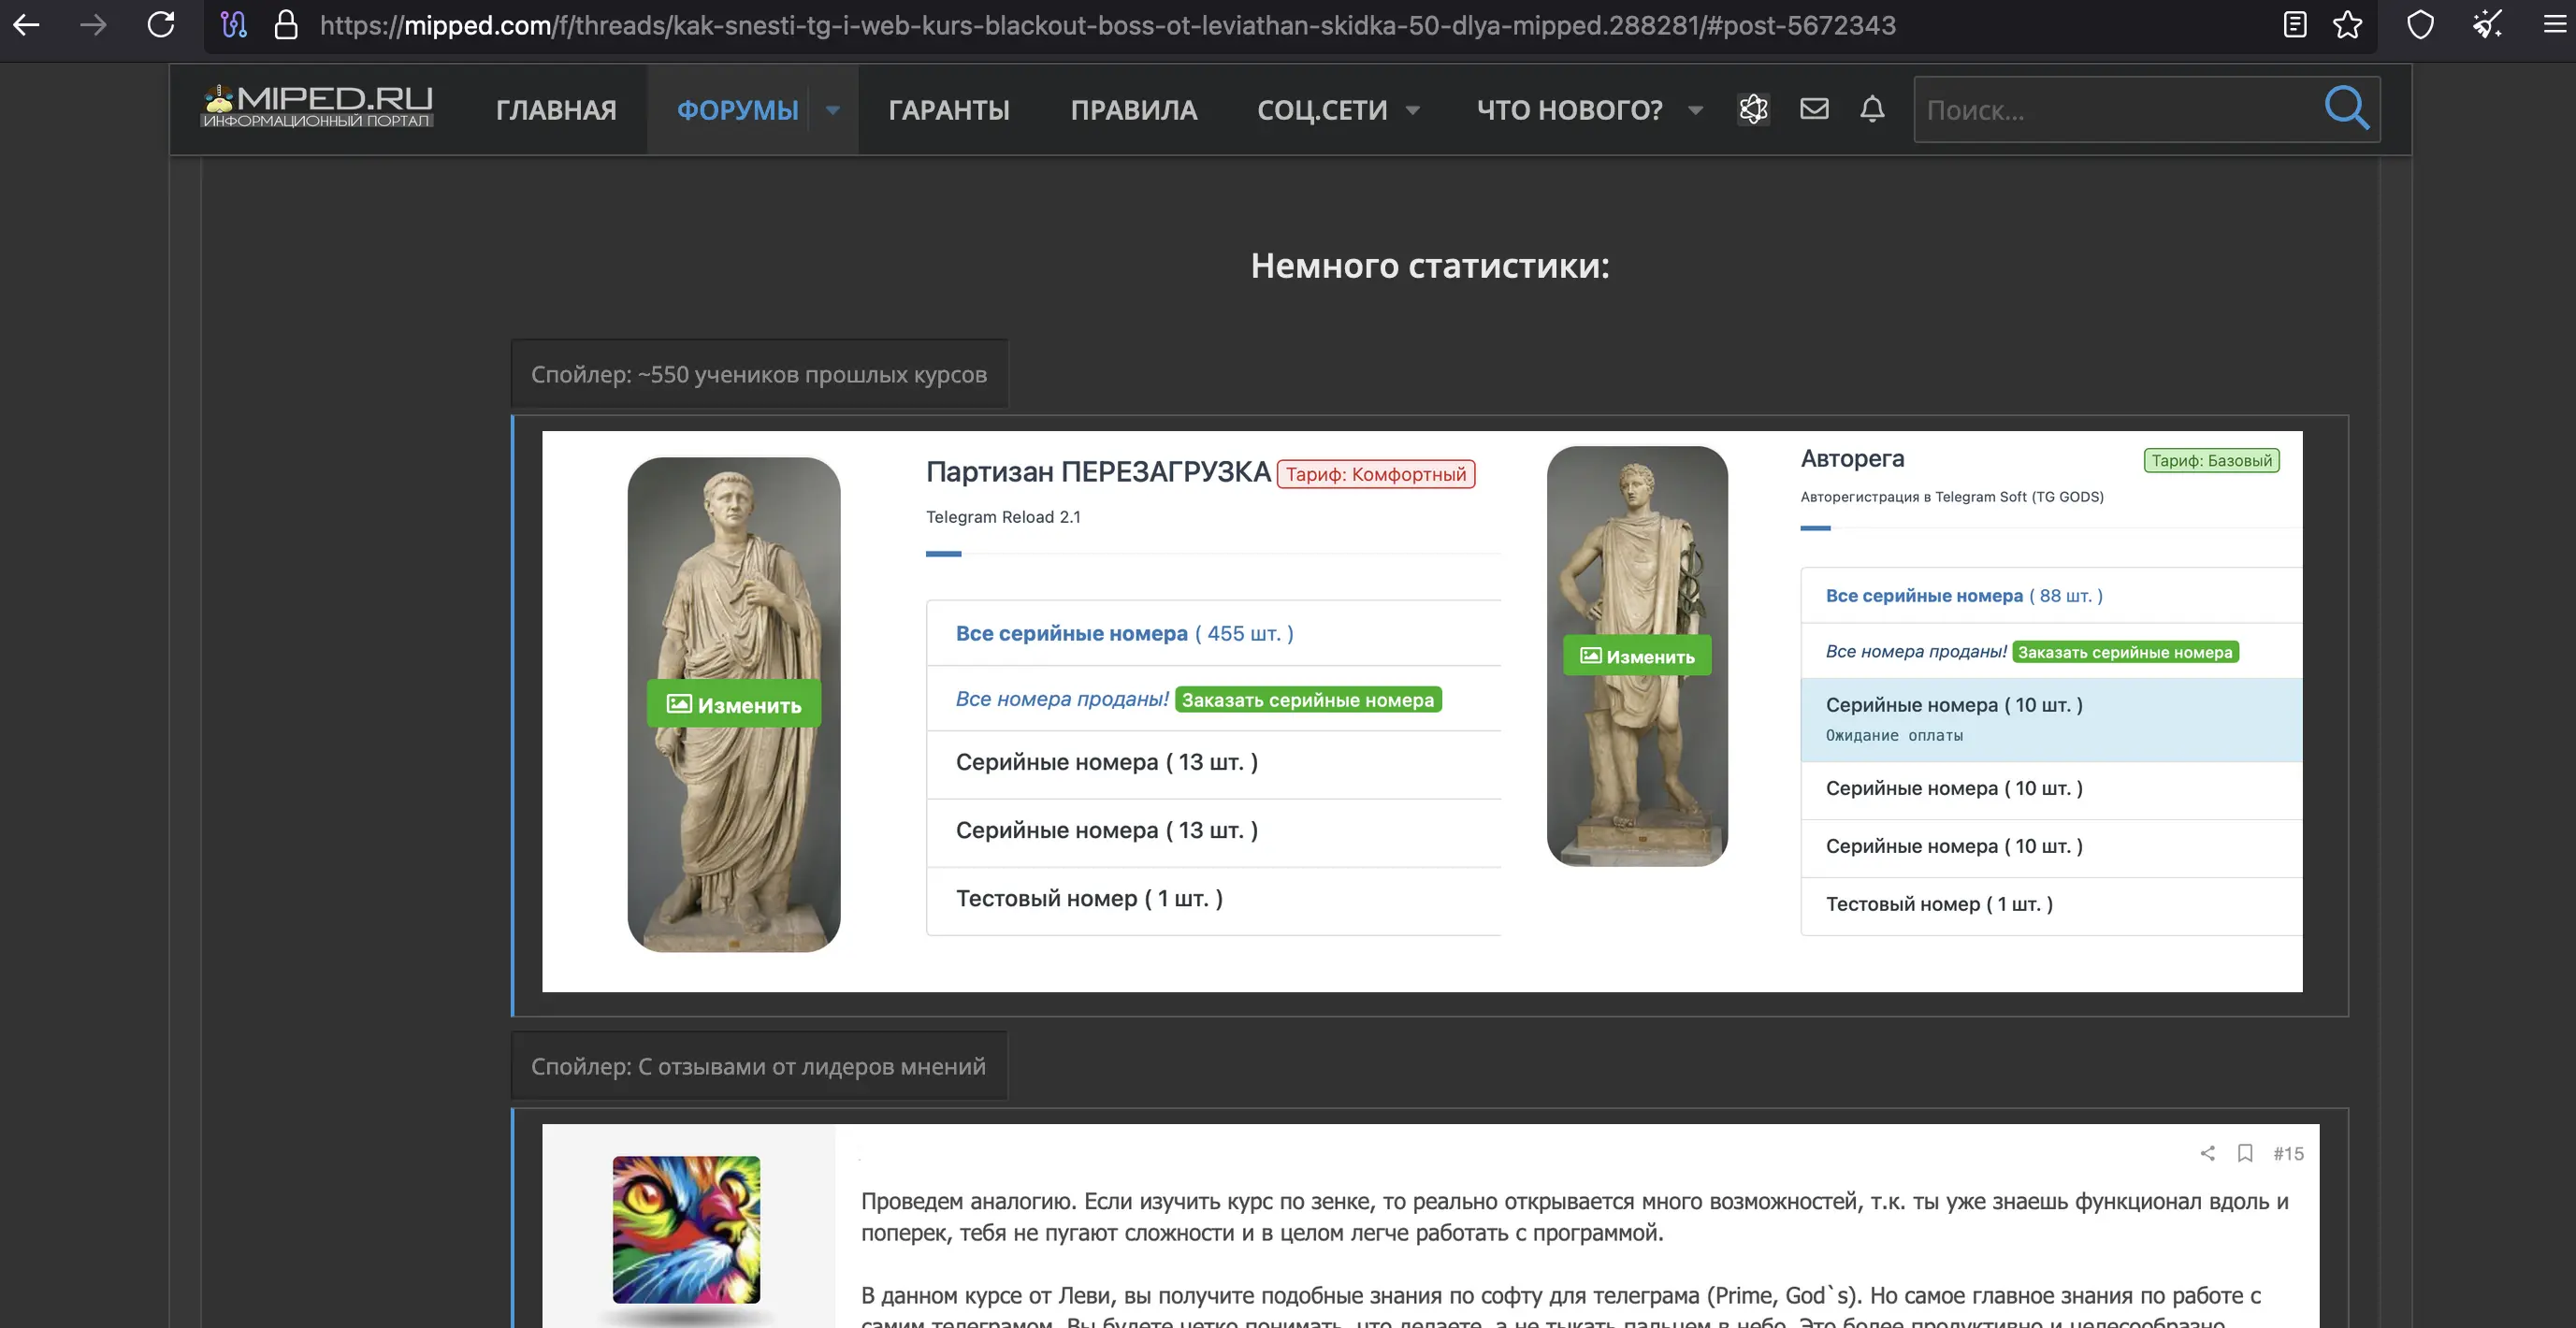Open 'Все серийные номера (88 шт.)' link
Screen dimensions: 2576x1328
[x=1964, y=595]
